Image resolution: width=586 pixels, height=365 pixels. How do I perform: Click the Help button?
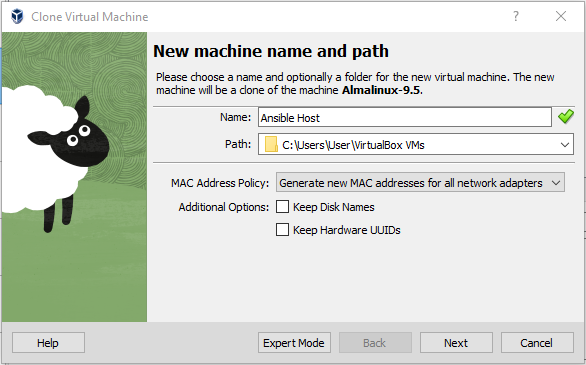[48, 343]
